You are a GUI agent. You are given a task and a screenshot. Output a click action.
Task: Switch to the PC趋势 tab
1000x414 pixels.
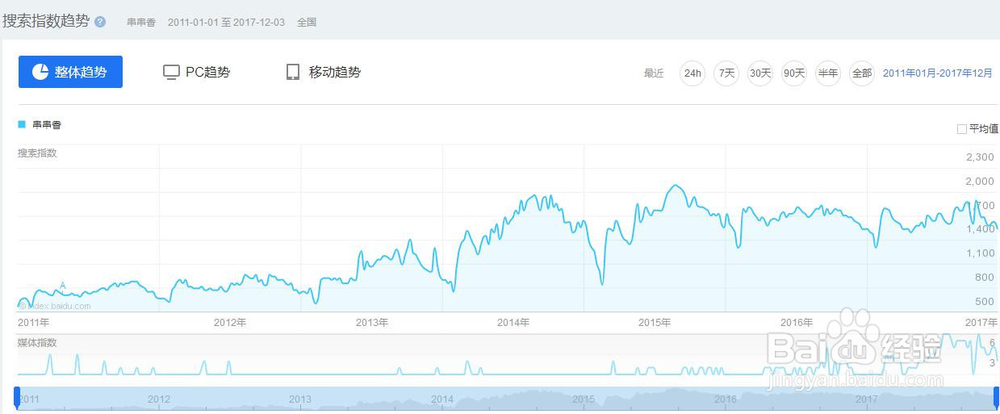[x=196, y=72]
